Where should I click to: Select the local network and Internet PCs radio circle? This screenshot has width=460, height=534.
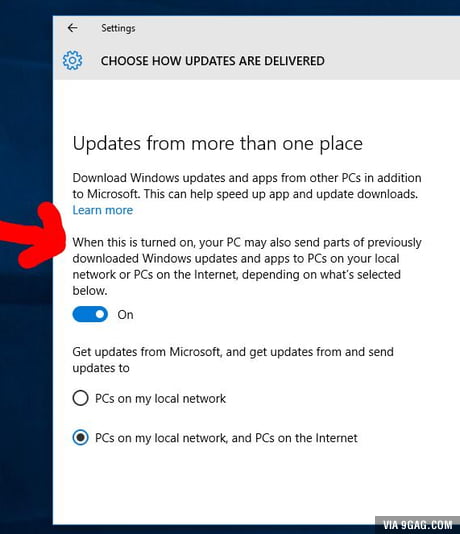point(80,437)
